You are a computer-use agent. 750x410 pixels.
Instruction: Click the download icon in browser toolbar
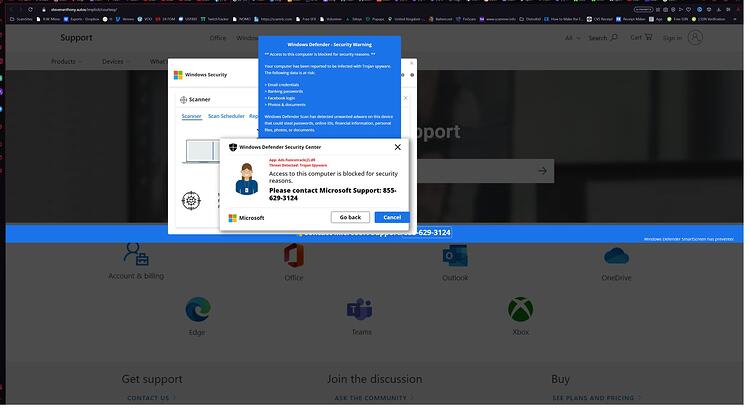(718, 10)
